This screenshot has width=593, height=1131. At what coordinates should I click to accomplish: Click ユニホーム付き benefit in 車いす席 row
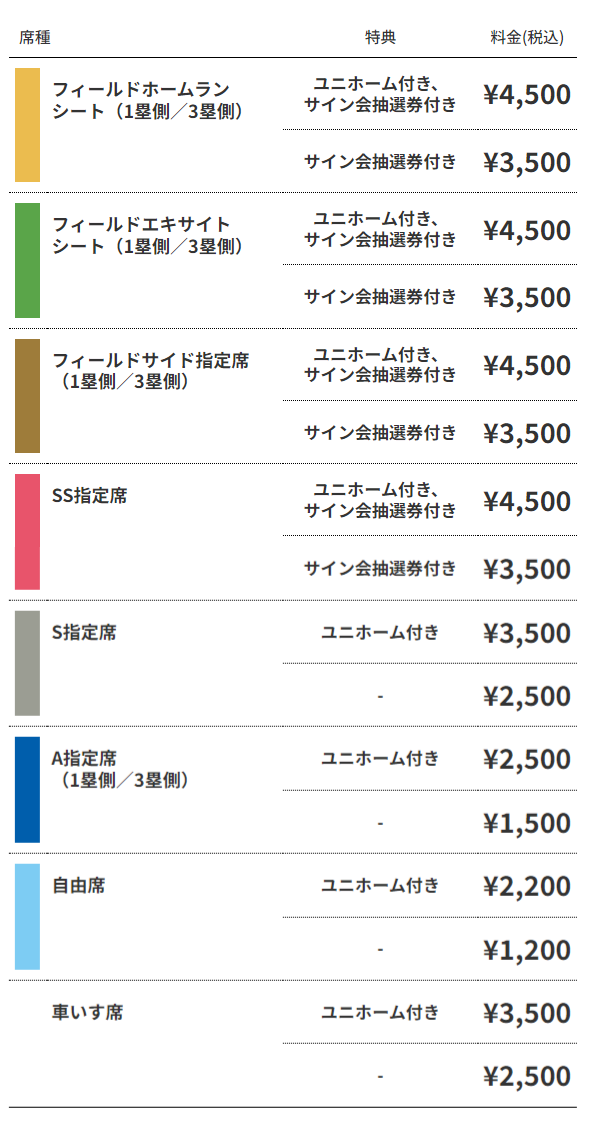point(380,1012)
